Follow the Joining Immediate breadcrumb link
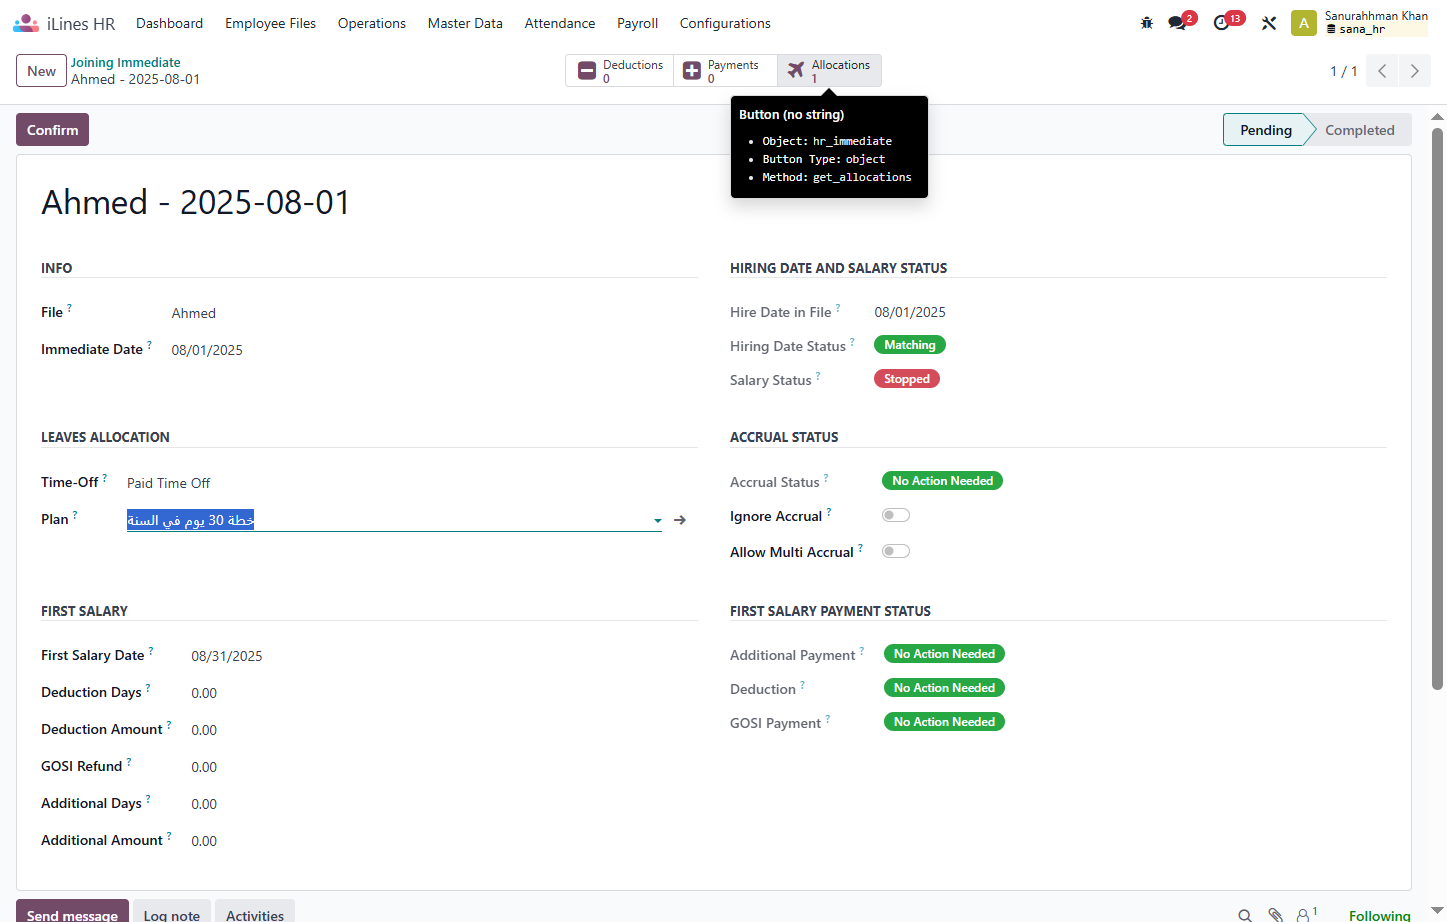This screenshot has height=922, width=1447. click(126, 63)
